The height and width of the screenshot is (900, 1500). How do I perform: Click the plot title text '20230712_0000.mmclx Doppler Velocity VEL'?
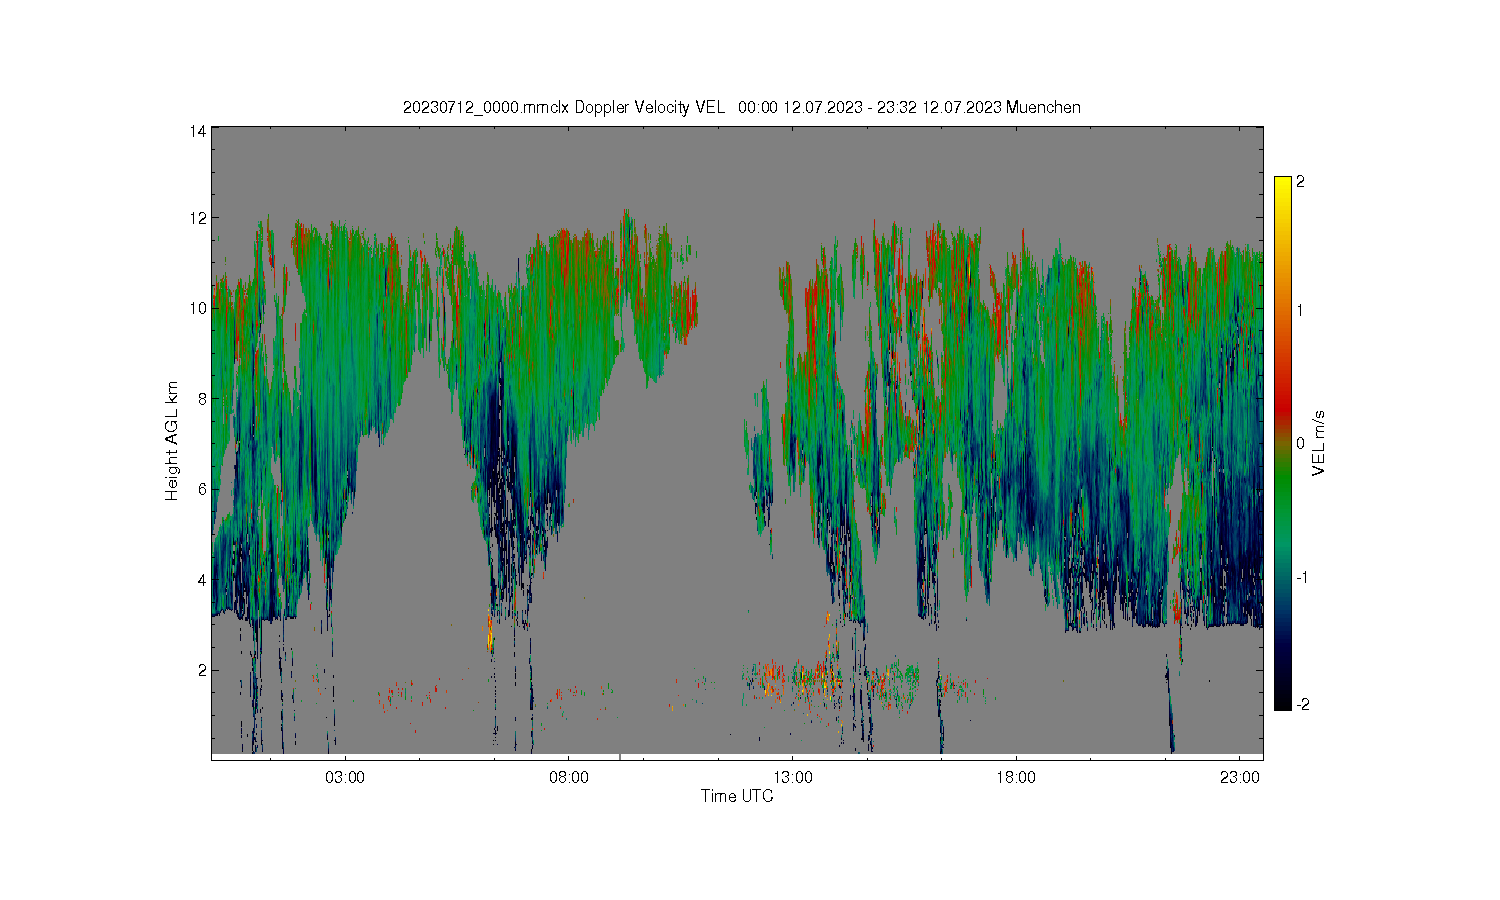coord(563,107)
